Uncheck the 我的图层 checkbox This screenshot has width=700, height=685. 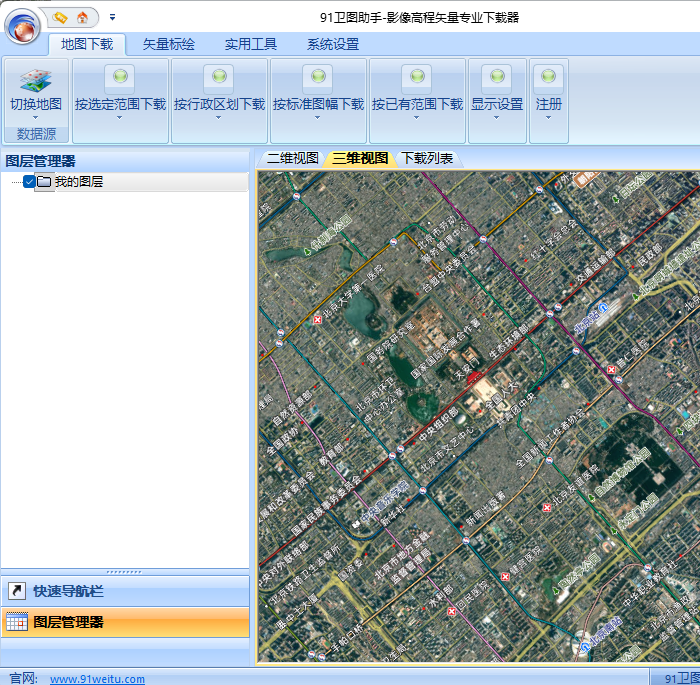coord(29,182)
